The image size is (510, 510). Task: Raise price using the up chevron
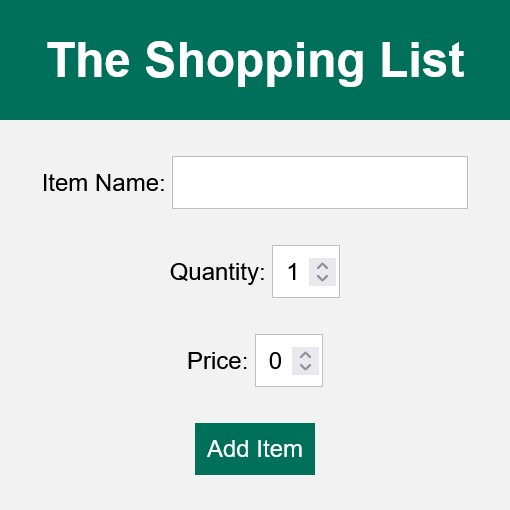(x=305, y=355)
